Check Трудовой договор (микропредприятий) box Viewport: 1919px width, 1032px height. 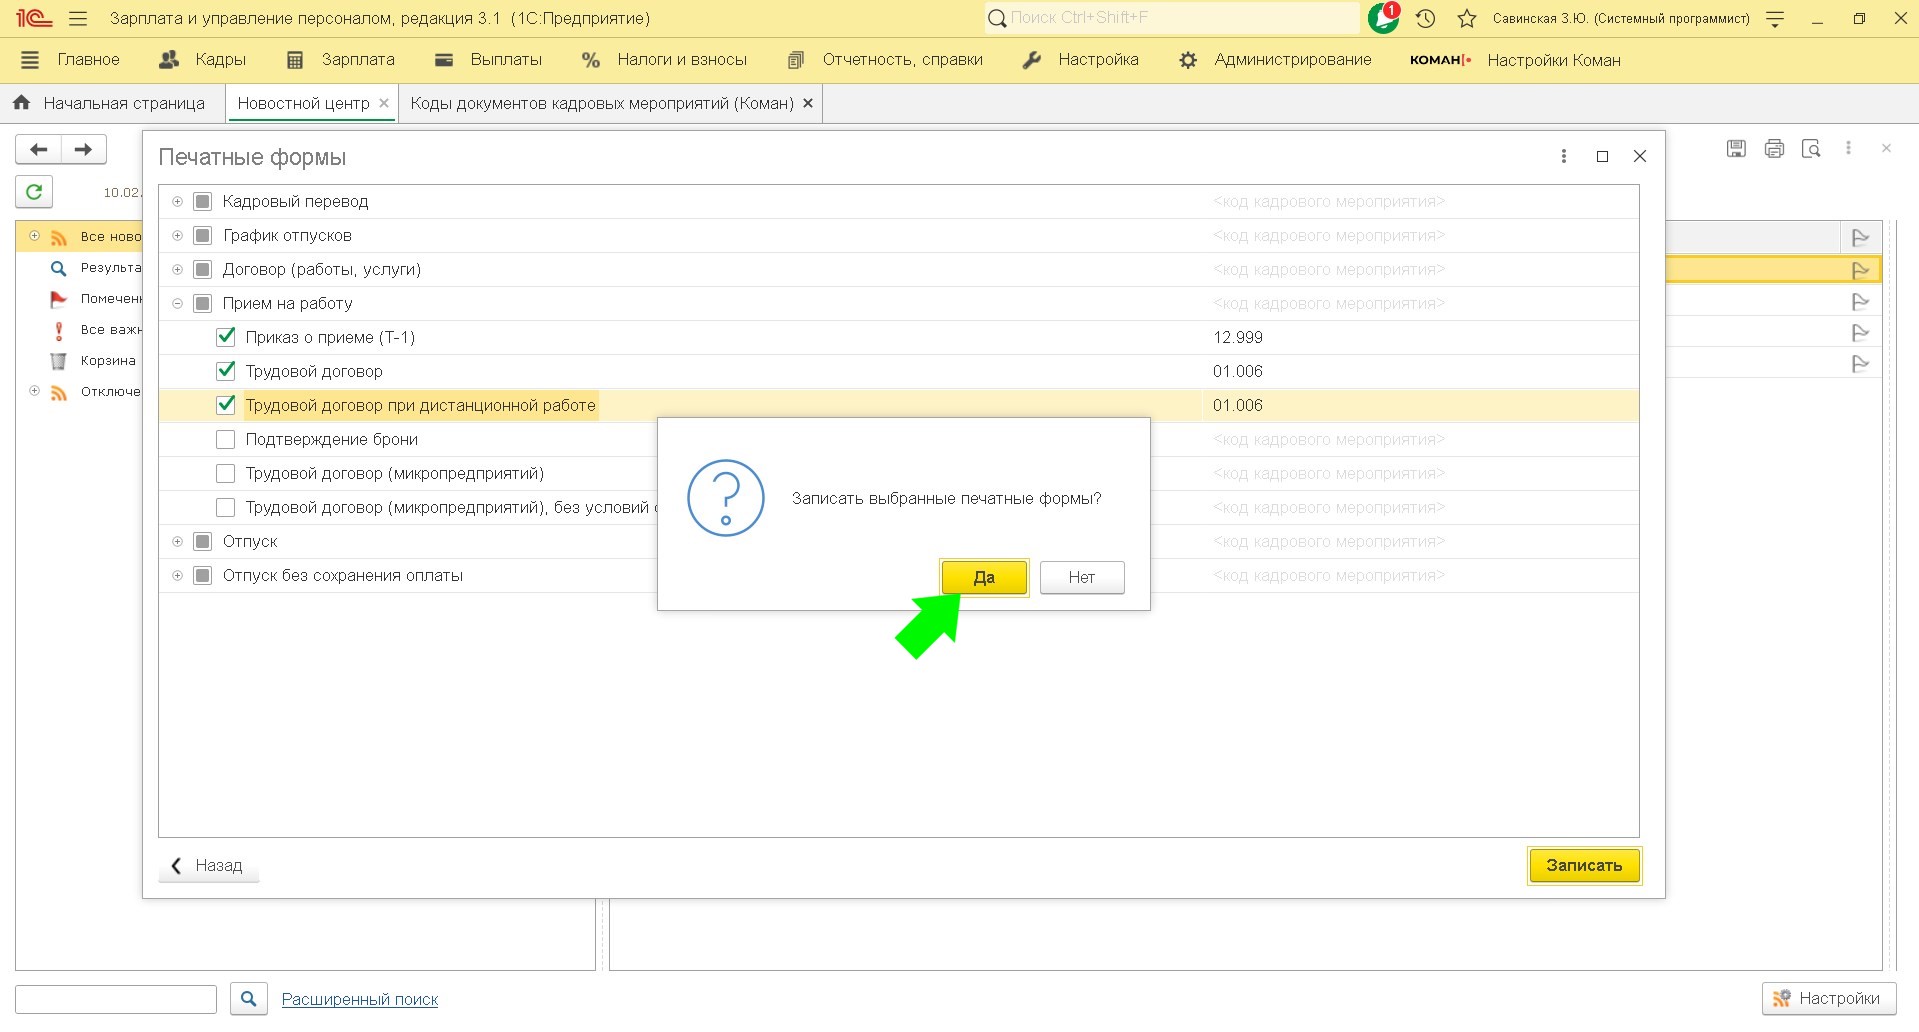pos(226,473)
